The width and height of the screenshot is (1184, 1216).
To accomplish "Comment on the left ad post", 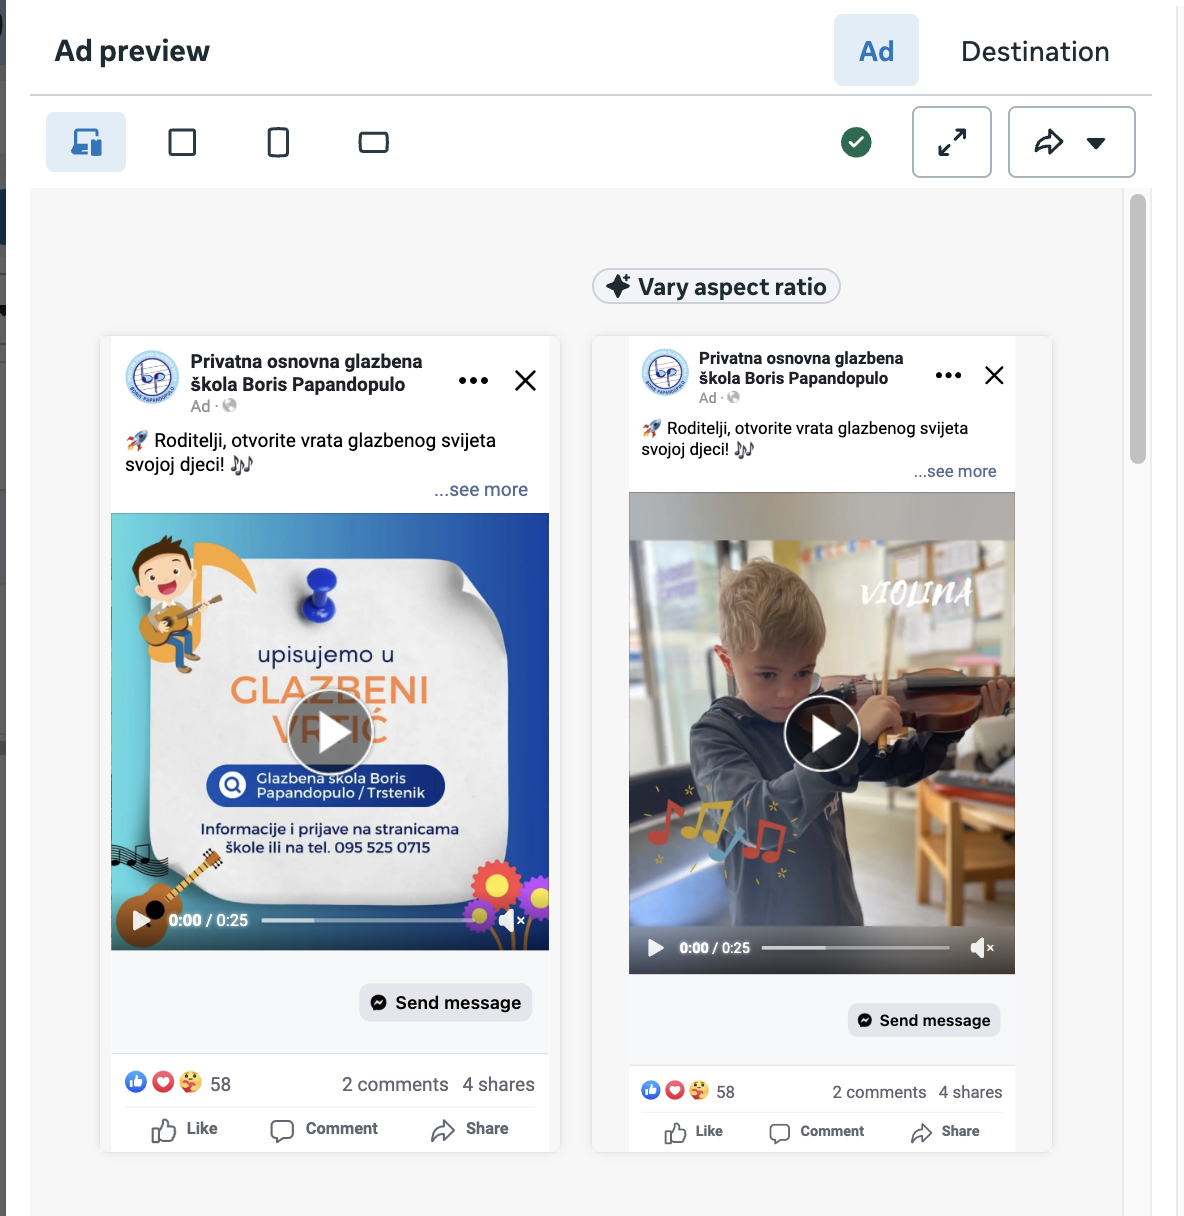I will [x=324, y=1129].
